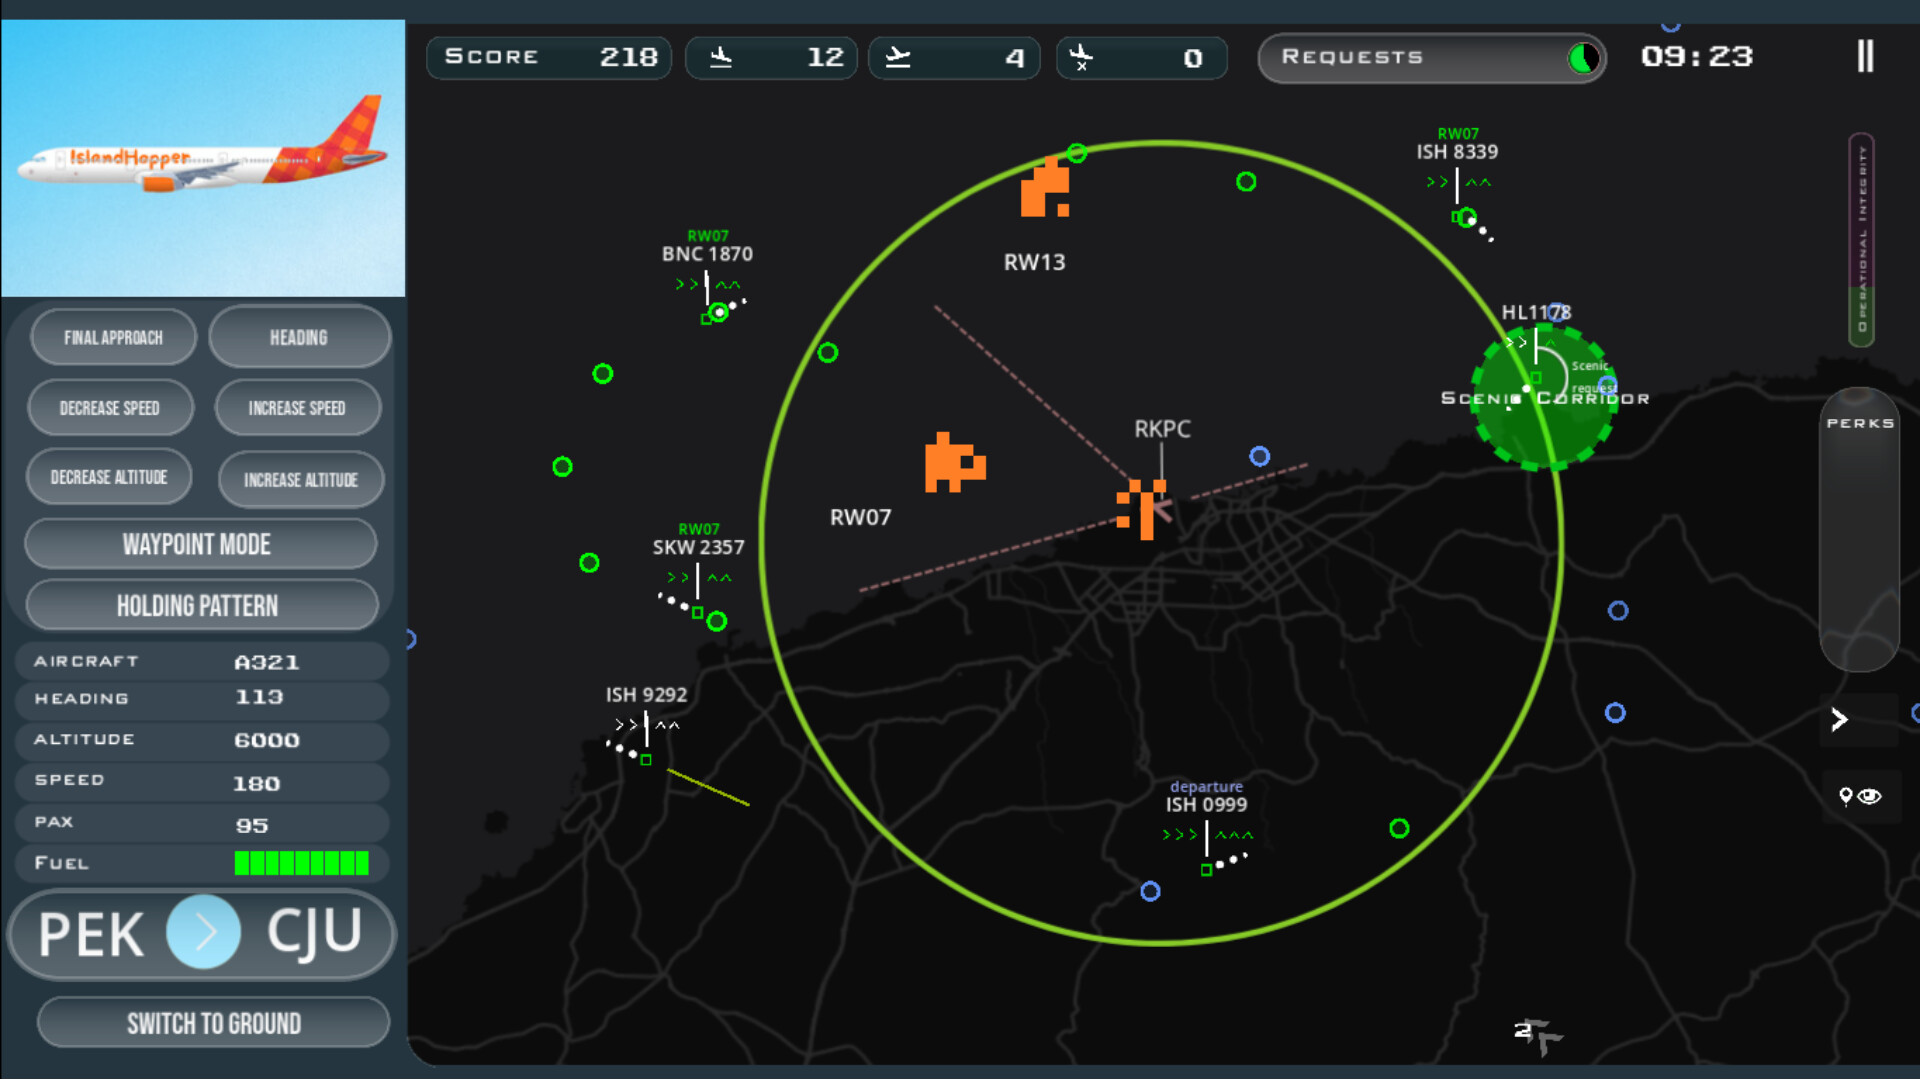Screen dimensions: 1920x1080
Task: Enable Waypoint Mode
Action: 200,544
